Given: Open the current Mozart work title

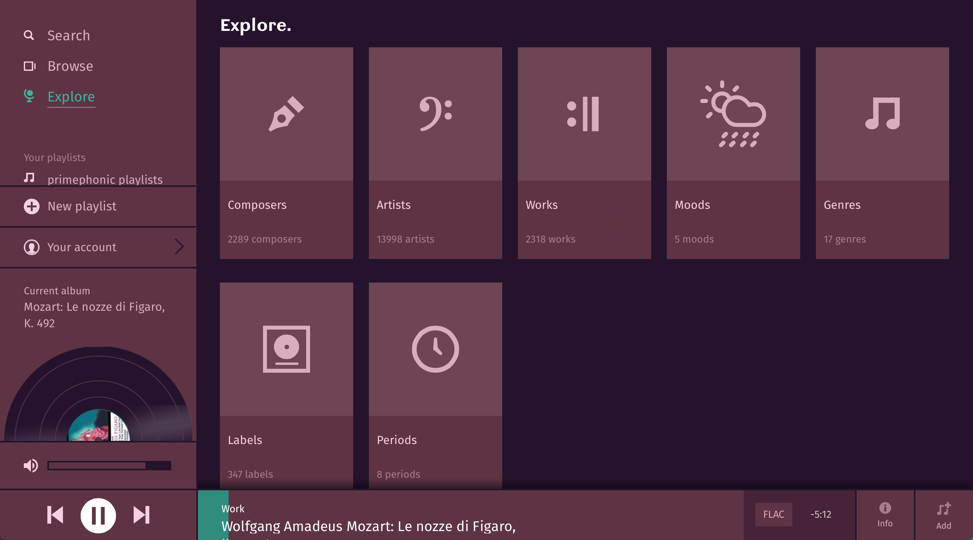Looking at the screenshot, I should point(369,526).
